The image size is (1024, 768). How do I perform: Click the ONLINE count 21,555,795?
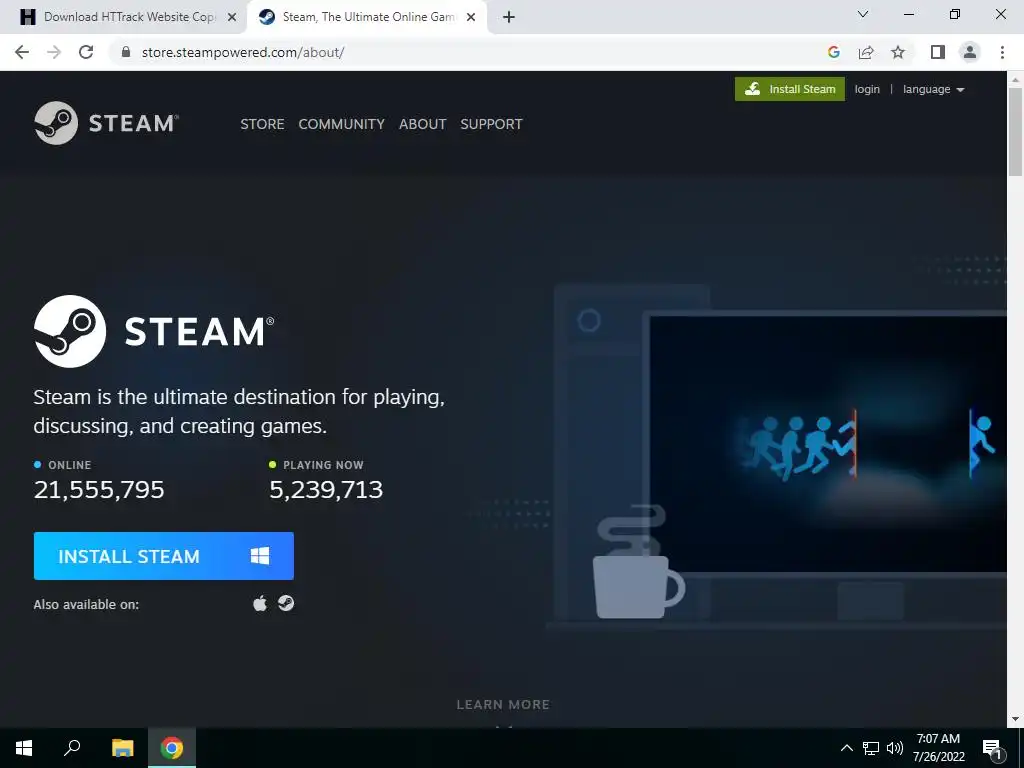(99, 490)
